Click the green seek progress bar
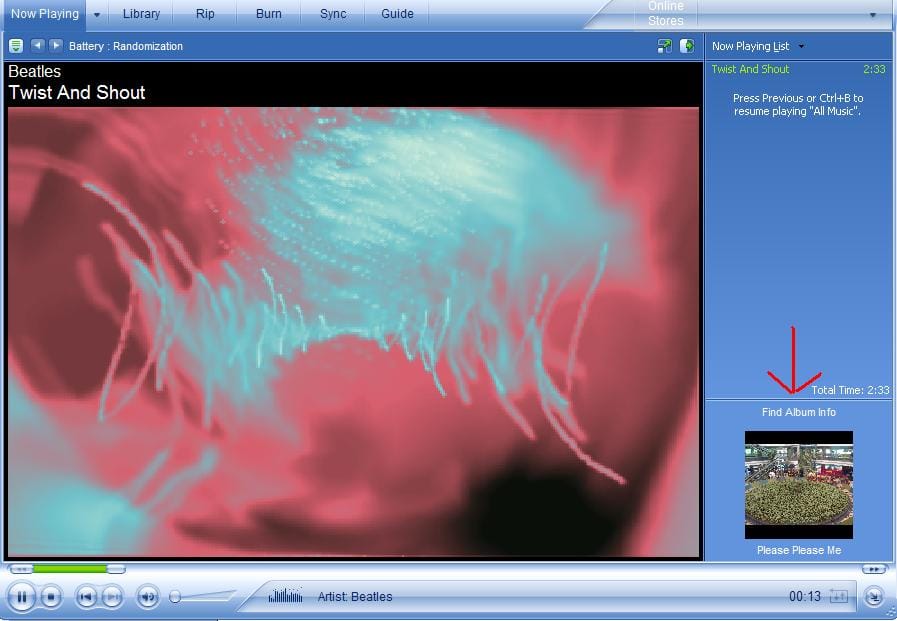This screenshot has width=897, height=621. (70, 569)
